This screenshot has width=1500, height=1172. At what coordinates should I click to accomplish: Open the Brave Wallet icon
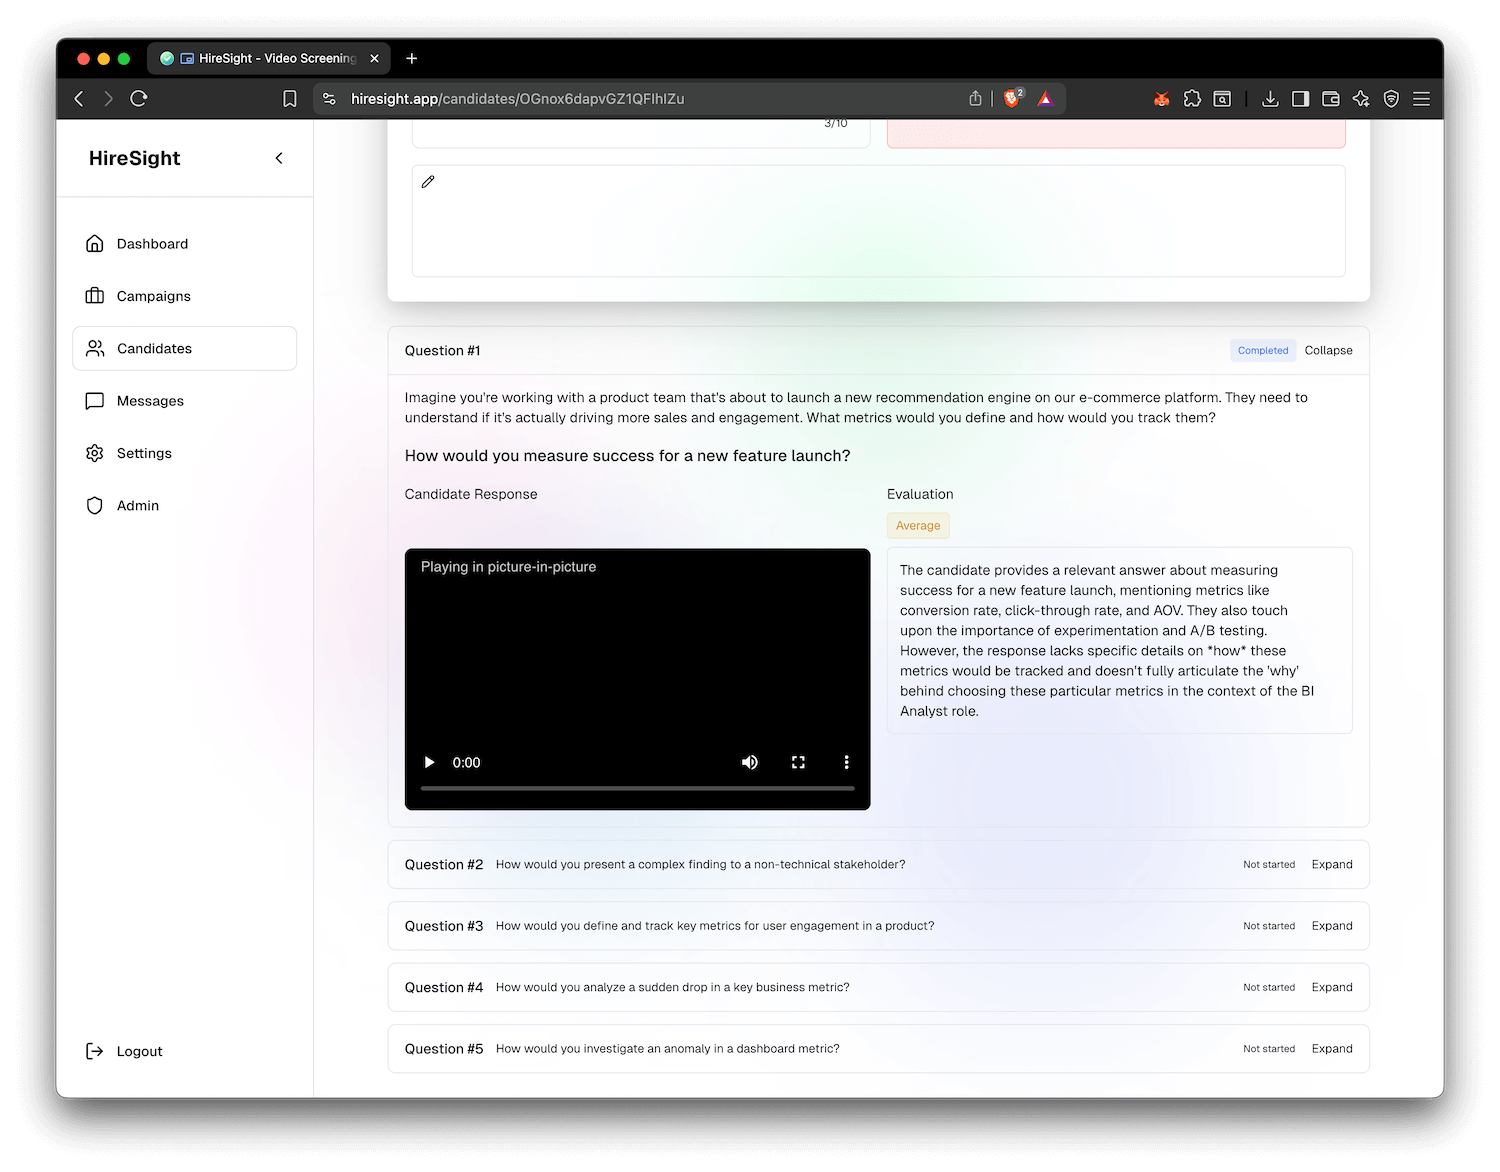point(1330,98)
